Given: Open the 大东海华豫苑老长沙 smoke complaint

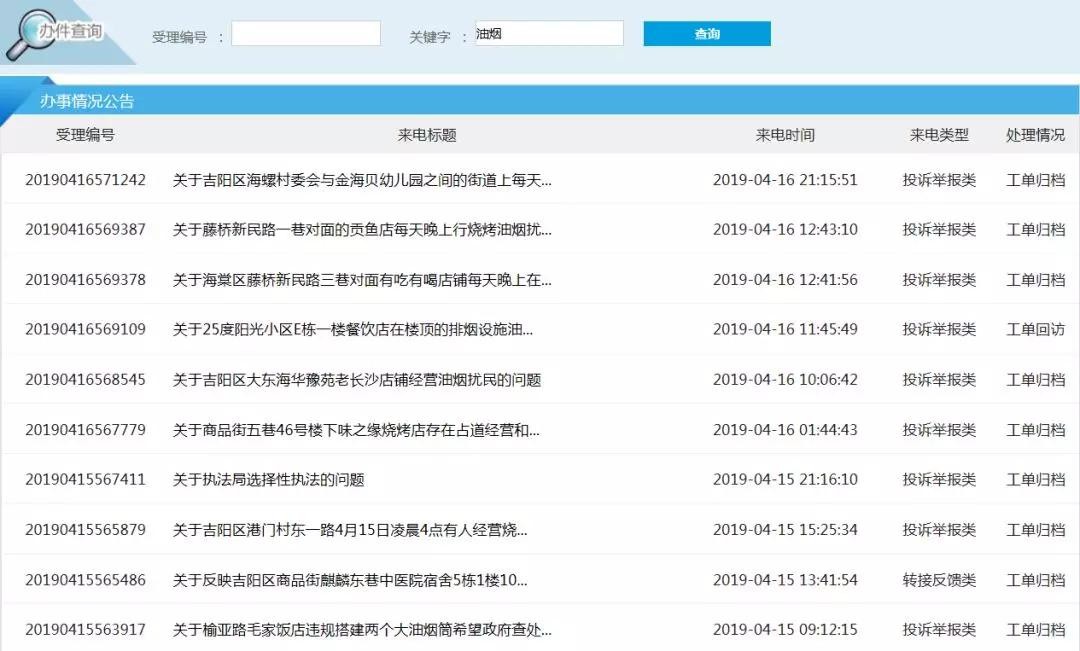Looking at the screenshot, I should (357, 380).
